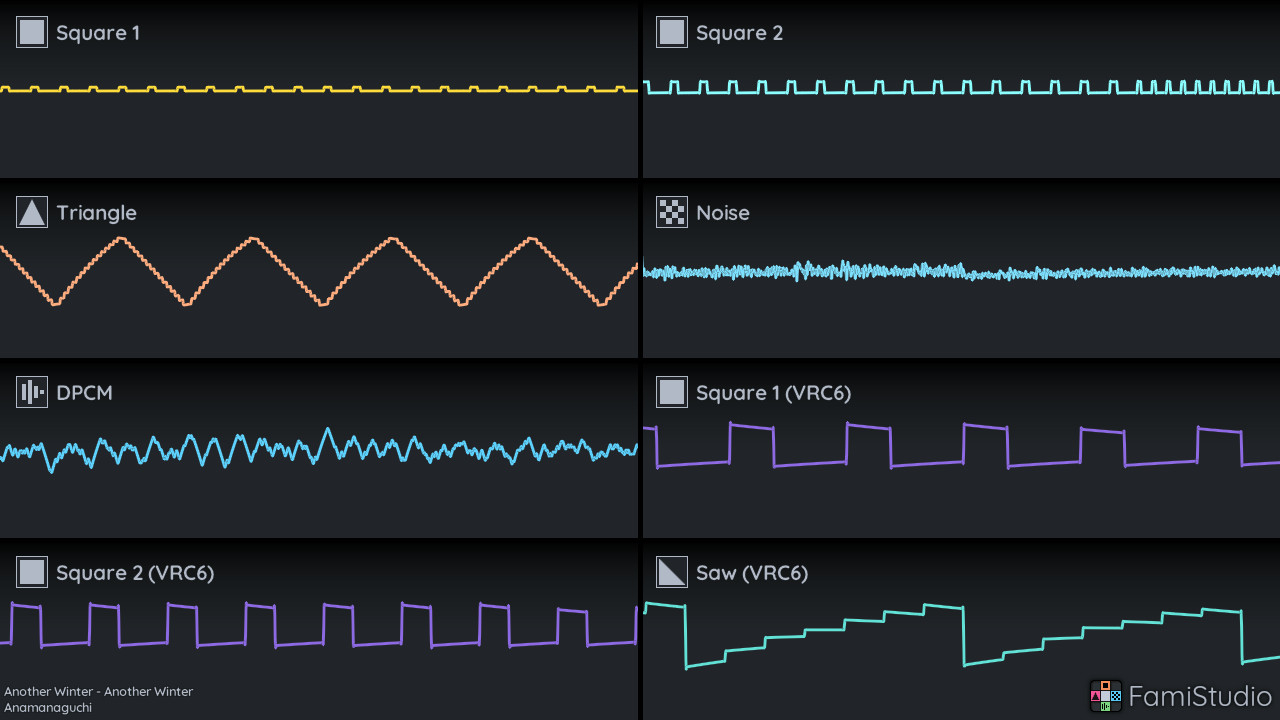Select the Triangle channel icon
The width and height of the screenshot is (1280, 720).
(32, 212)
